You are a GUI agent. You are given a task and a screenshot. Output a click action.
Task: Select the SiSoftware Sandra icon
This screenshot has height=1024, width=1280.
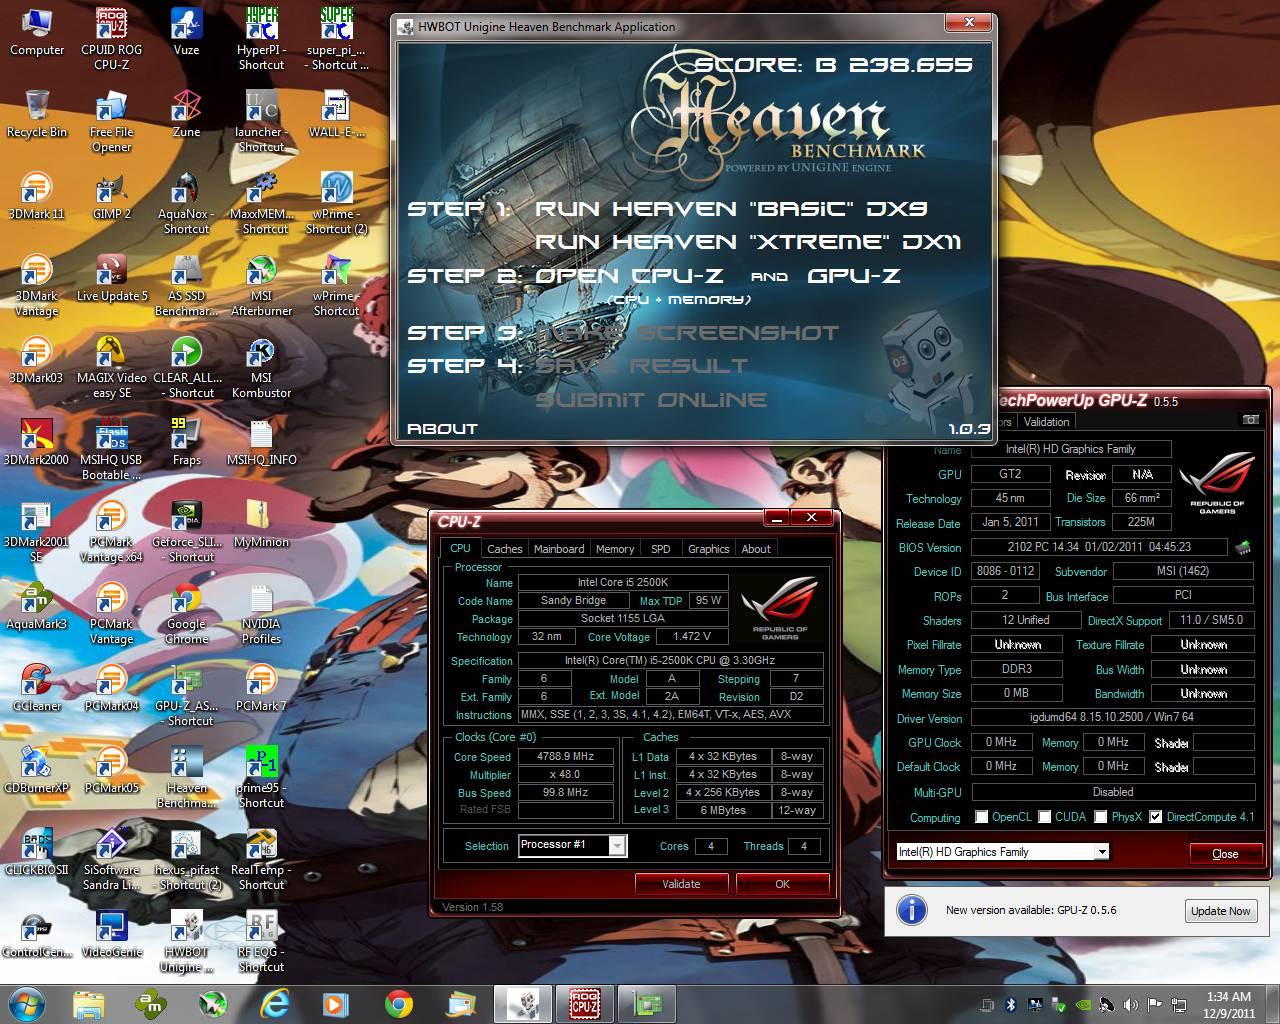[111, 860]
